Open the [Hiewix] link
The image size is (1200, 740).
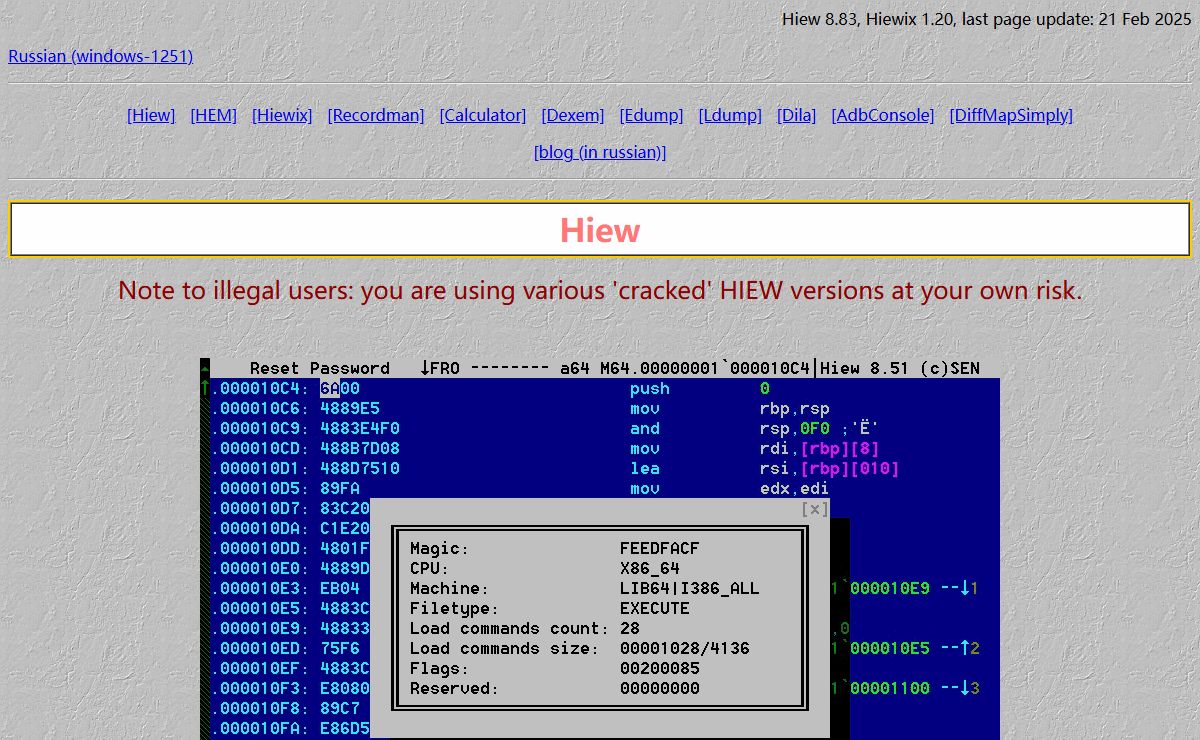(282, 115)
